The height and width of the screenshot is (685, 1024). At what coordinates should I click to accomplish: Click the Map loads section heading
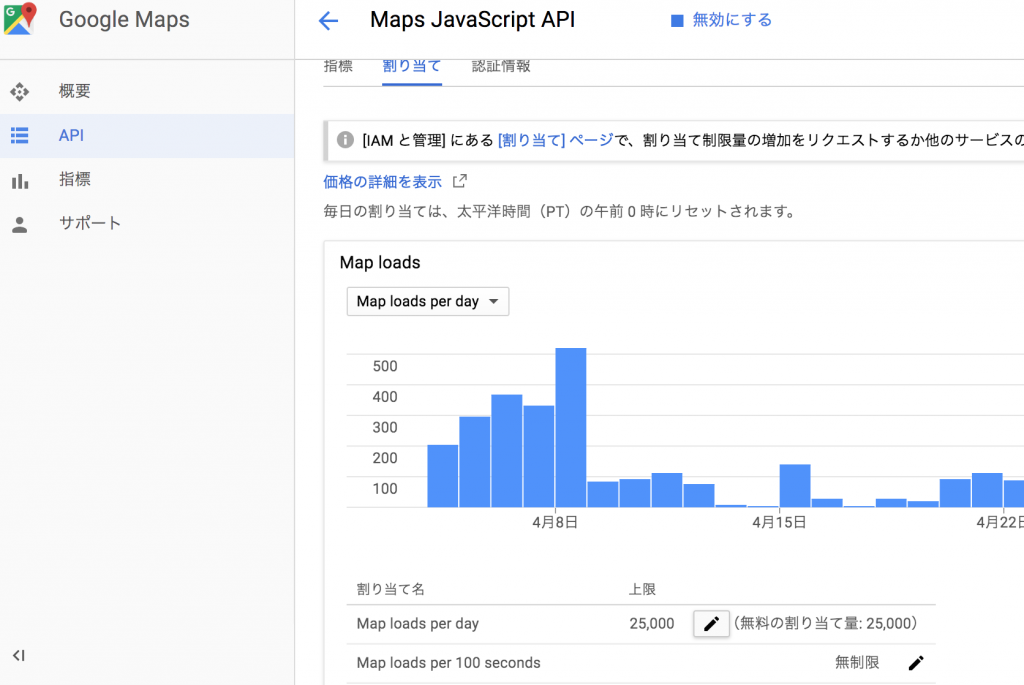pos(380,263)
